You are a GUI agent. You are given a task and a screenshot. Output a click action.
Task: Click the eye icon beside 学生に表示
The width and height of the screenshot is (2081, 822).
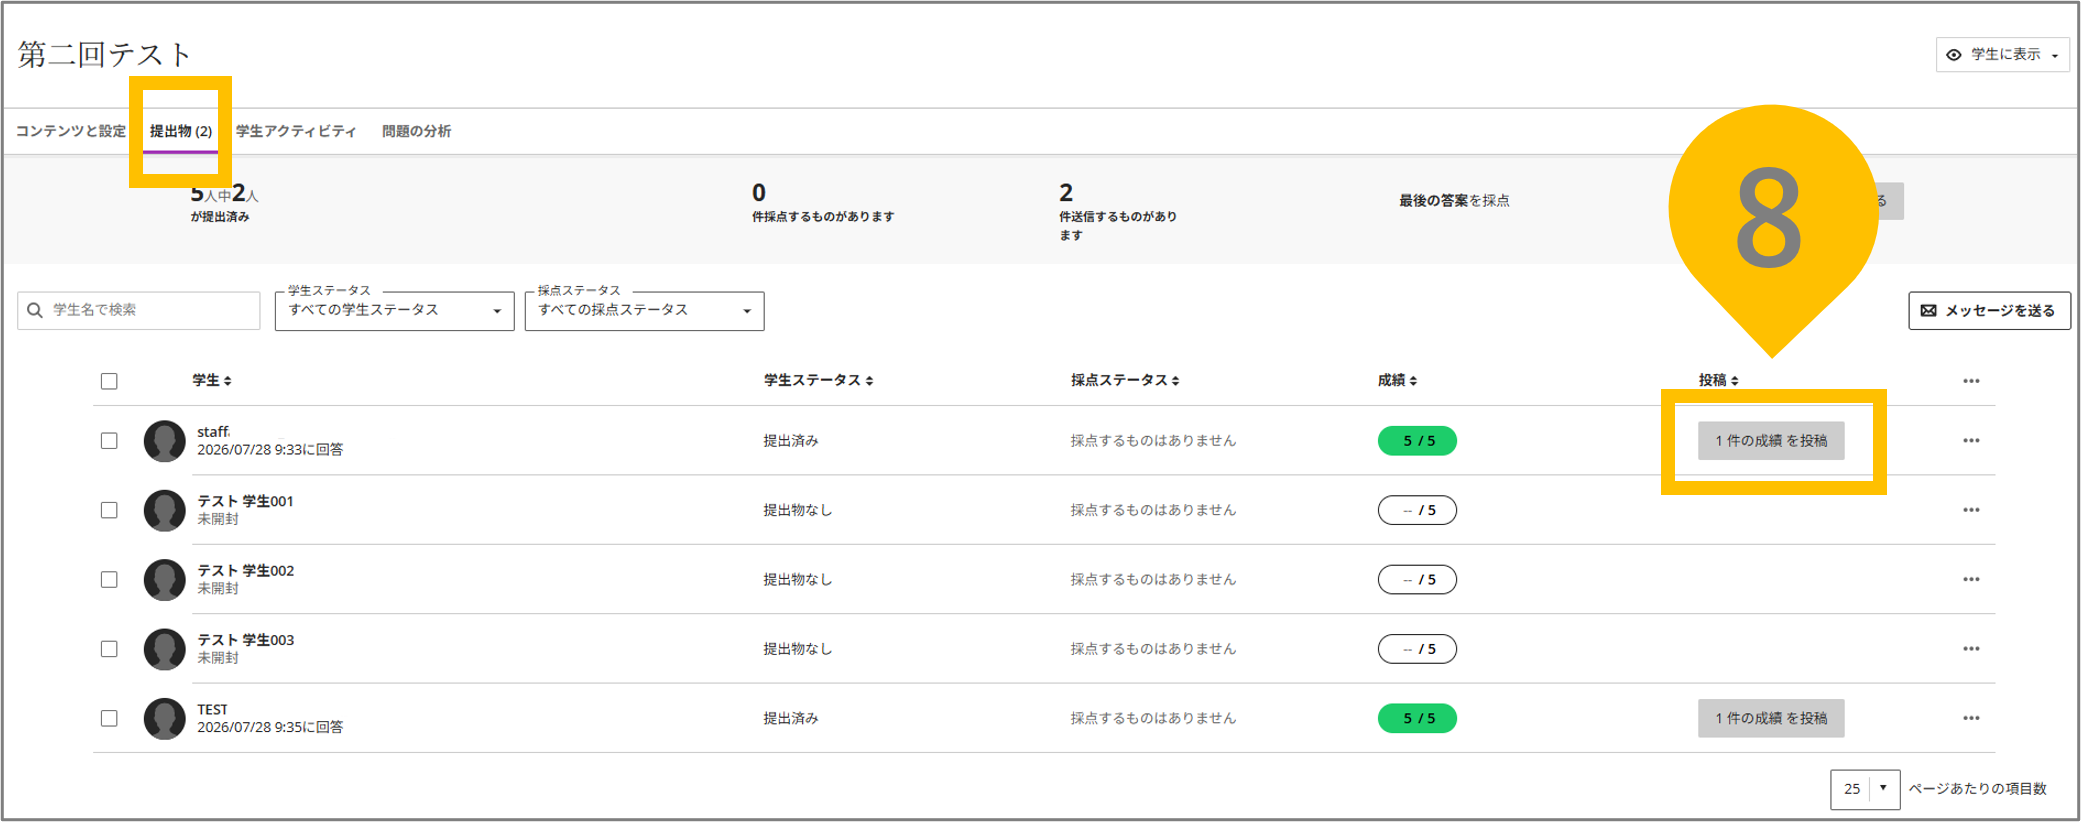coord(1954,55)
